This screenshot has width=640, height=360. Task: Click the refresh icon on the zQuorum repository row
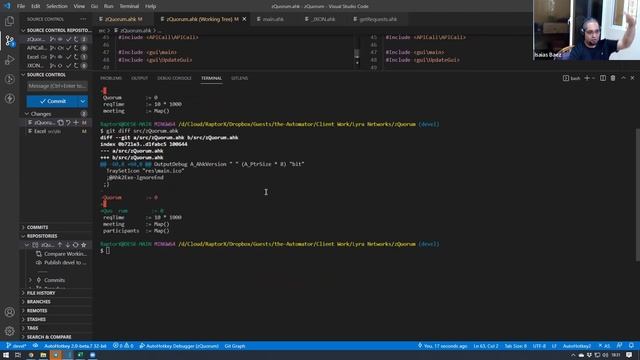pyautogui.click(x=76, y=39)
